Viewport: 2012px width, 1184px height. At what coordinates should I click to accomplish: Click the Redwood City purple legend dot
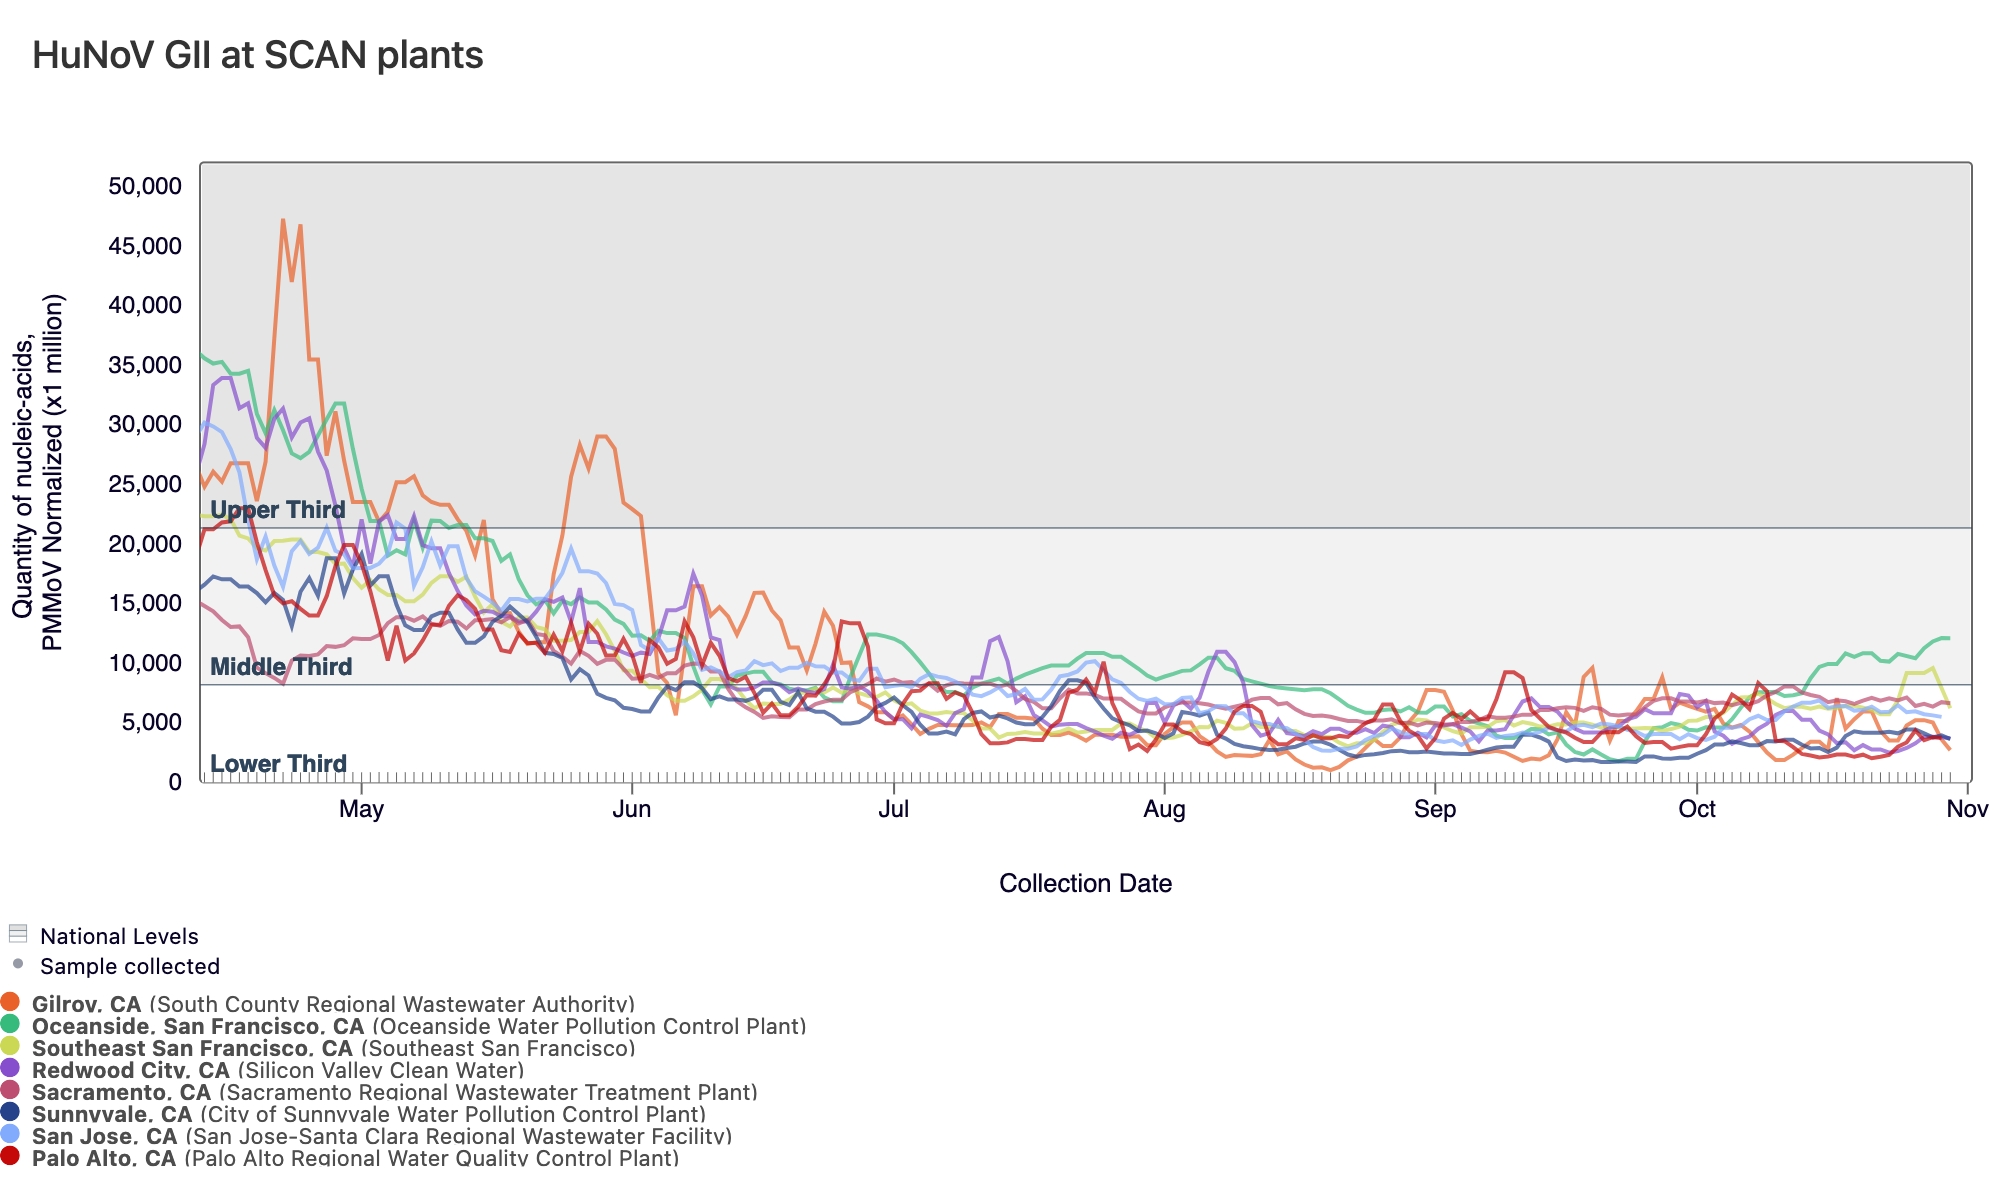[10, 1068]
